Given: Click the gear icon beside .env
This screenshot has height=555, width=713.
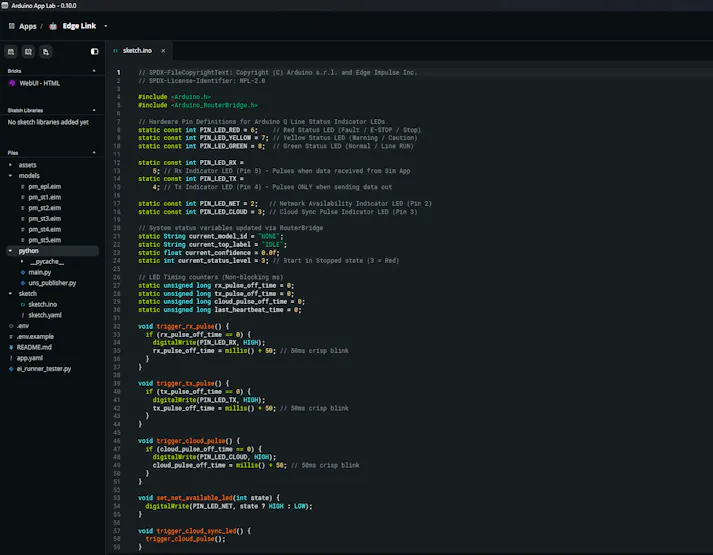Looking at the screenshot, I should point(11,326).
